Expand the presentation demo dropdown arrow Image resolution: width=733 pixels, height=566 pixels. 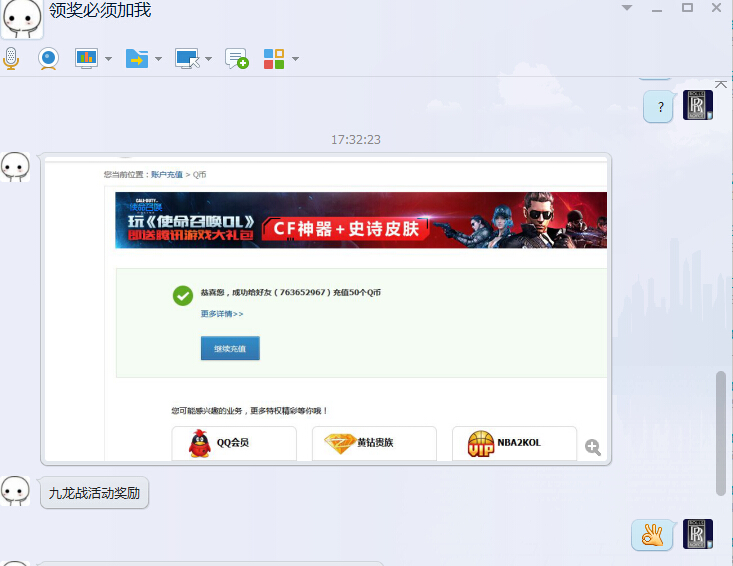click(x=108, y=59)
